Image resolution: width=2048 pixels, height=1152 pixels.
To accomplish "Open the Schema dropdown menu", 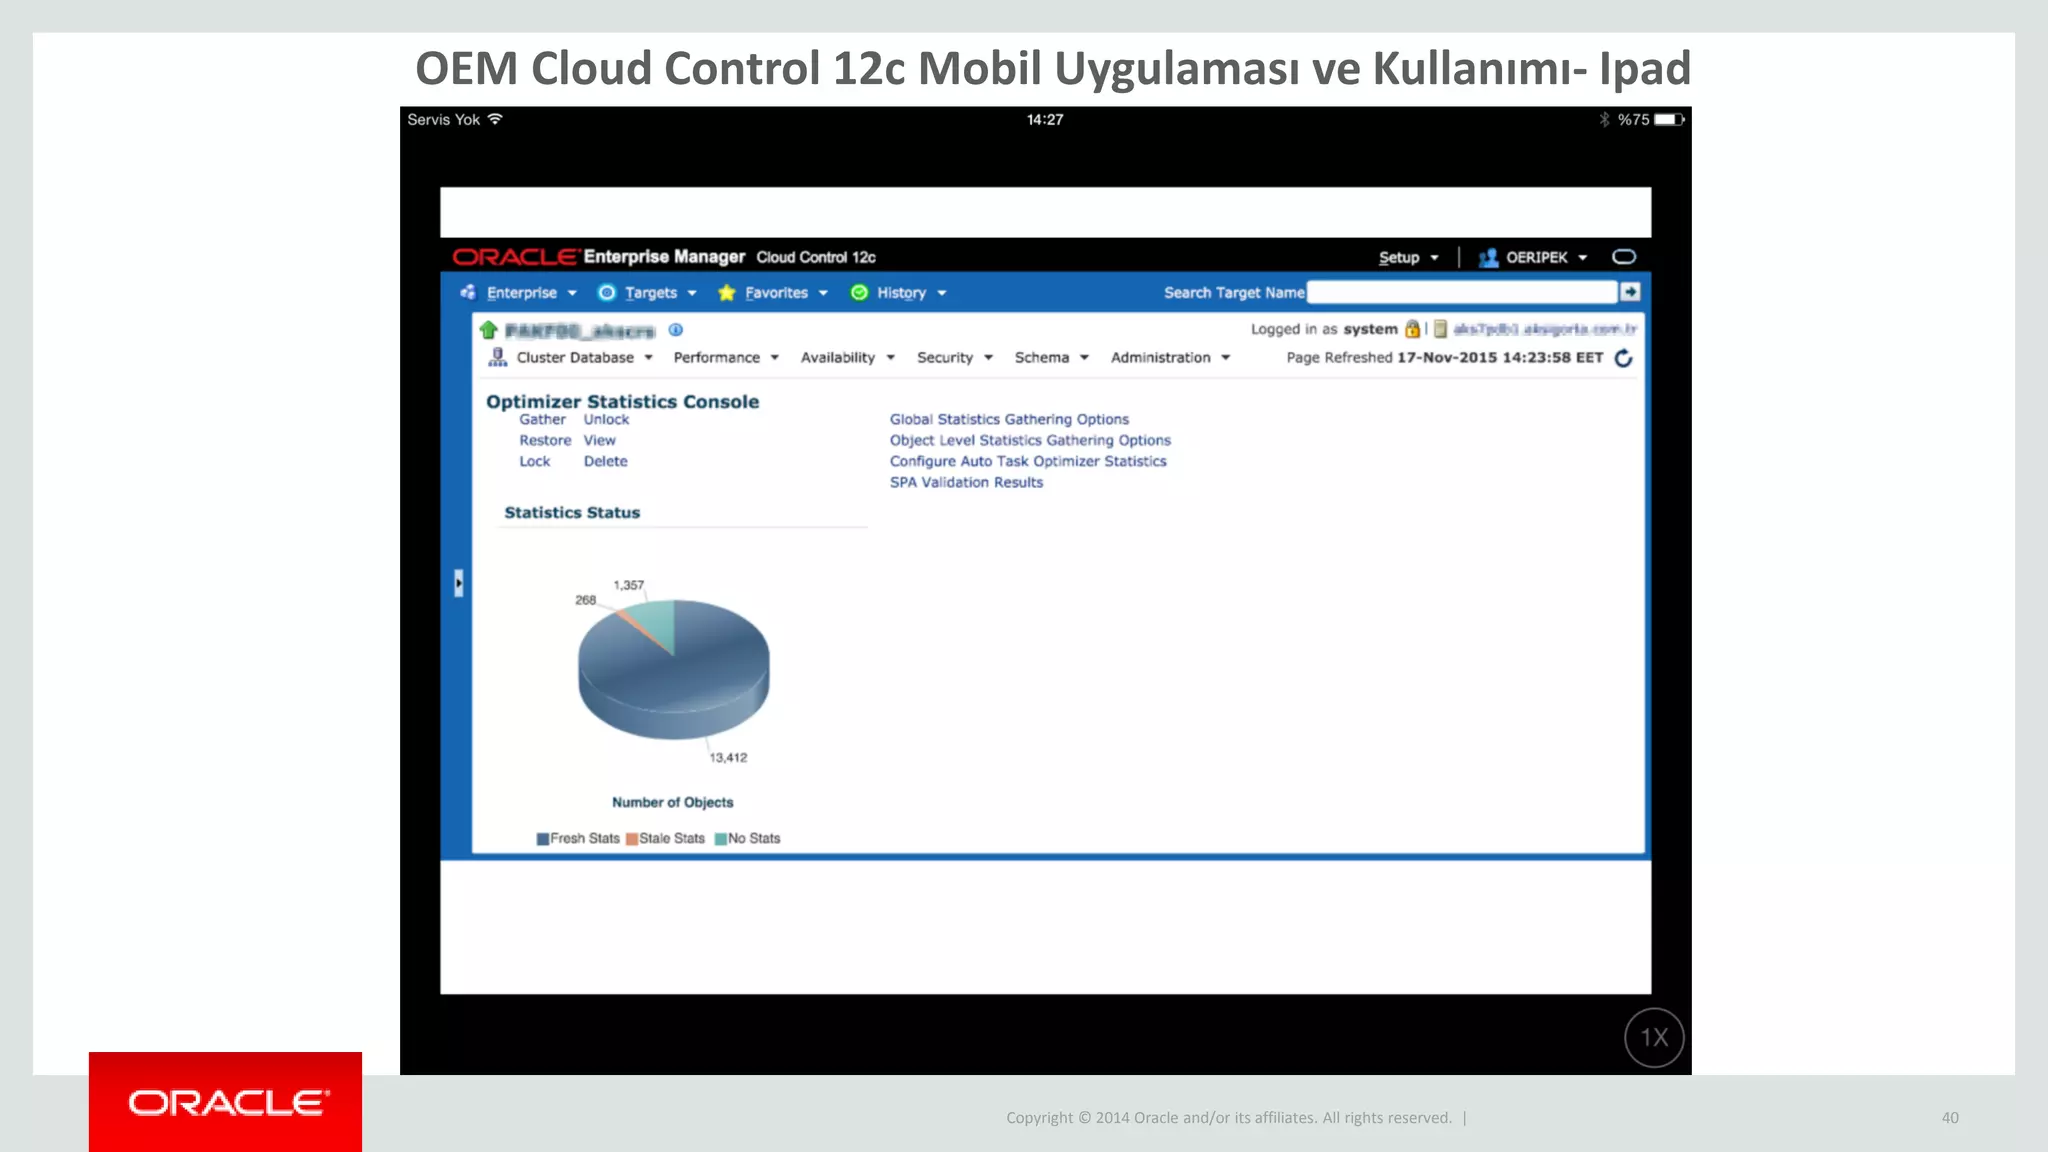I will tap(1051, 357).
